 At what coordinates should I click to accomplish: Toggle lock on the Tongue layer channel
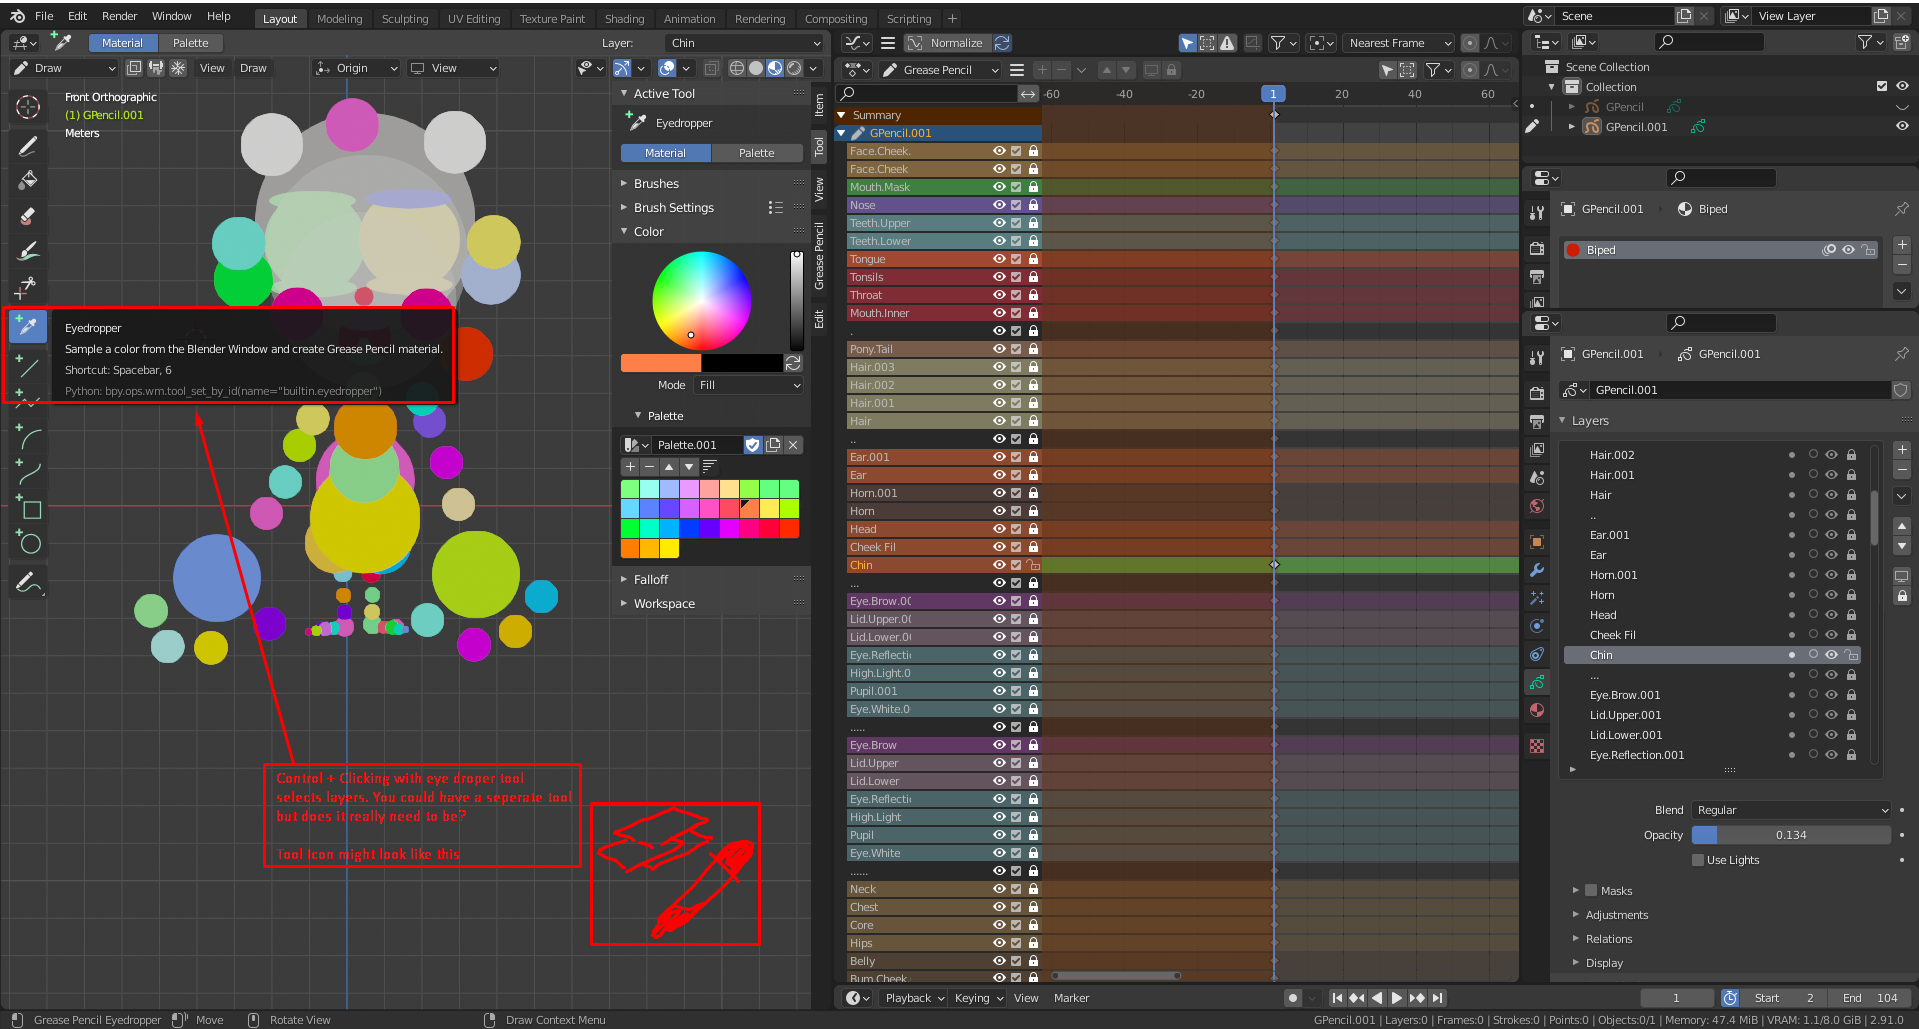click(1033, 259)
